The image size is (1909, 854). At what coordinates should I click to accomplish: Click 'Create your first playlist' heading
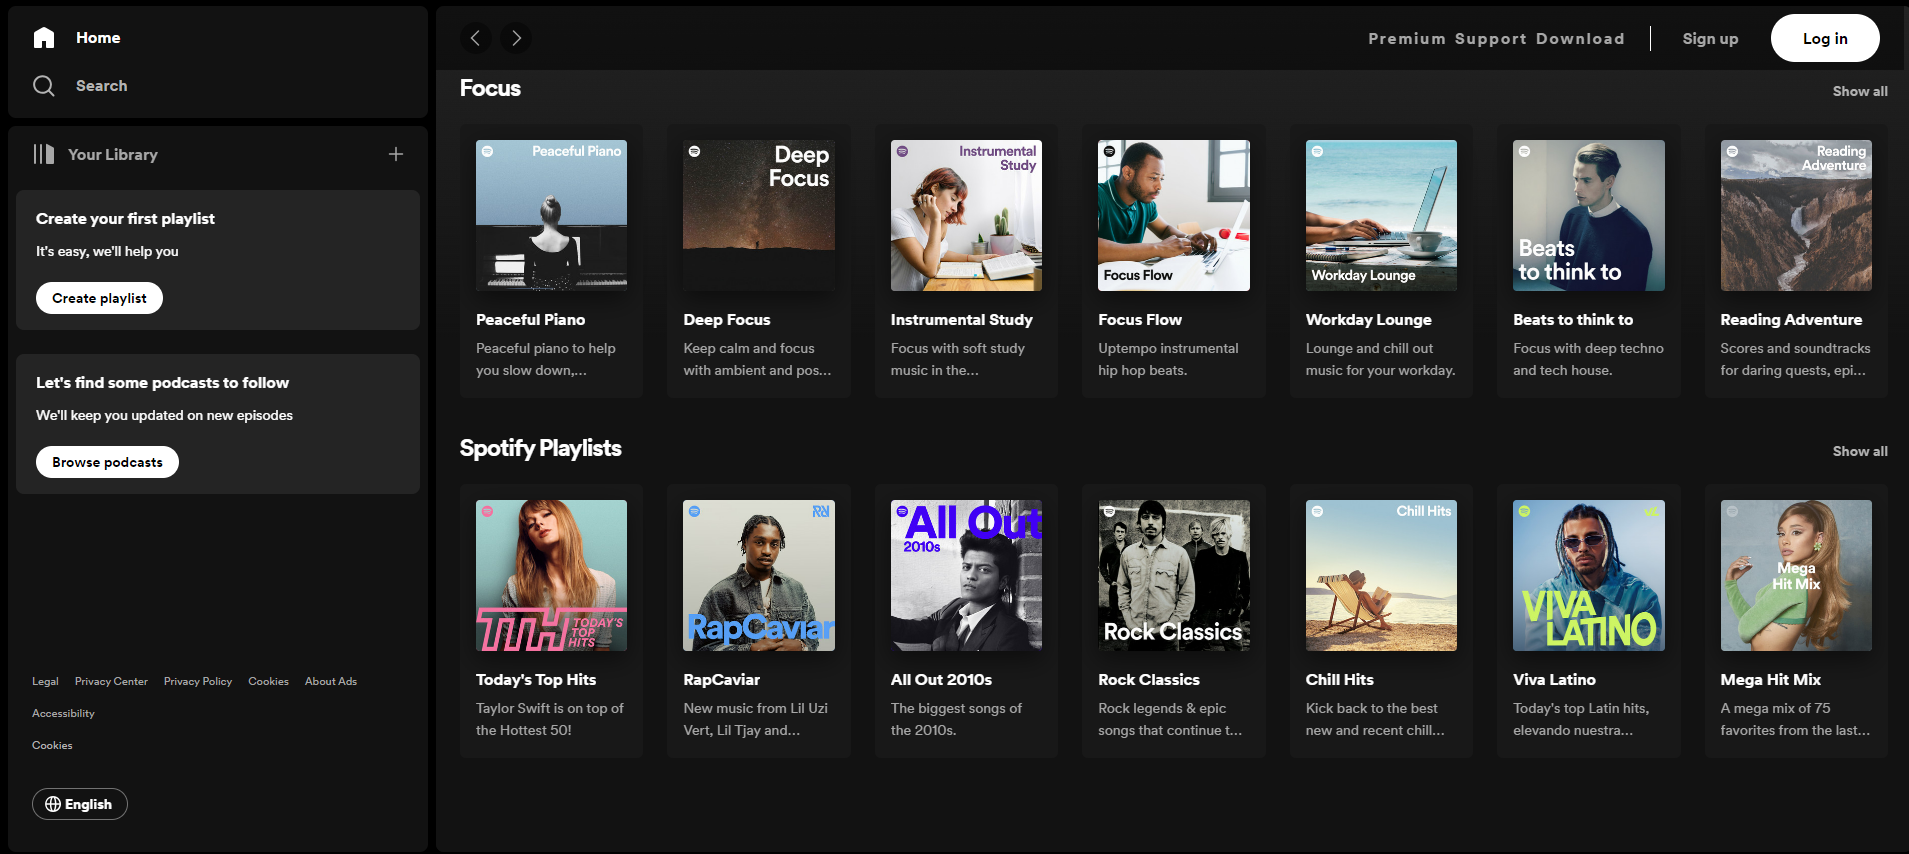[x=126, y=219]
